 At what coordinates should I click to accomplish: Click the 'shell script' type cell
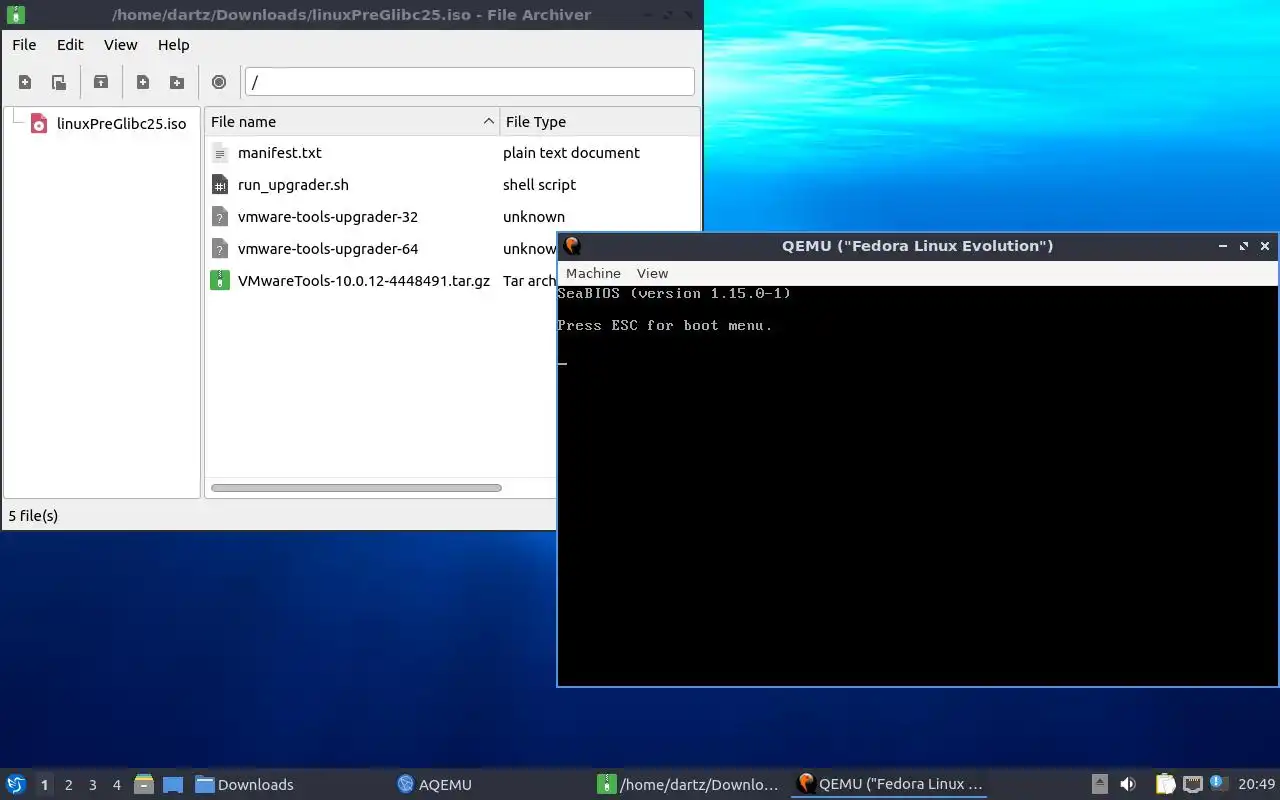click(x=539, y=185)
